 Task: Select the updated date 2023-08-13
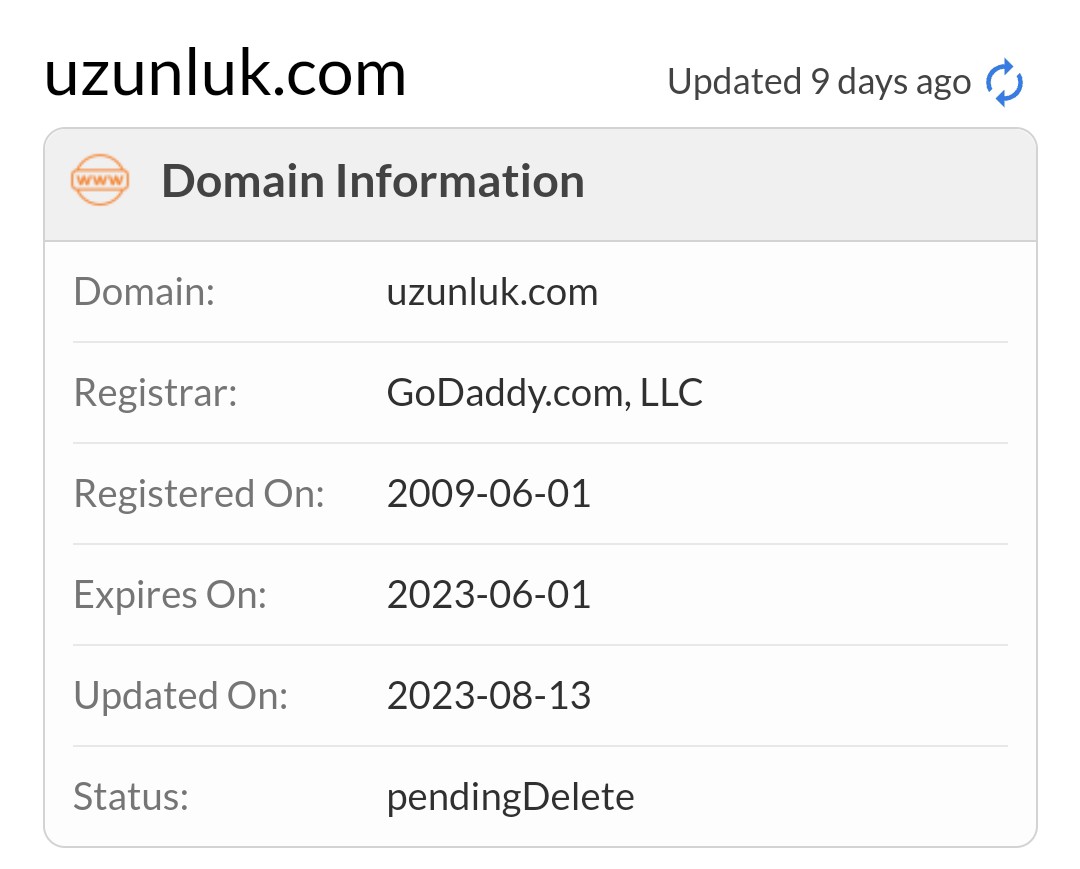point(488,695)
